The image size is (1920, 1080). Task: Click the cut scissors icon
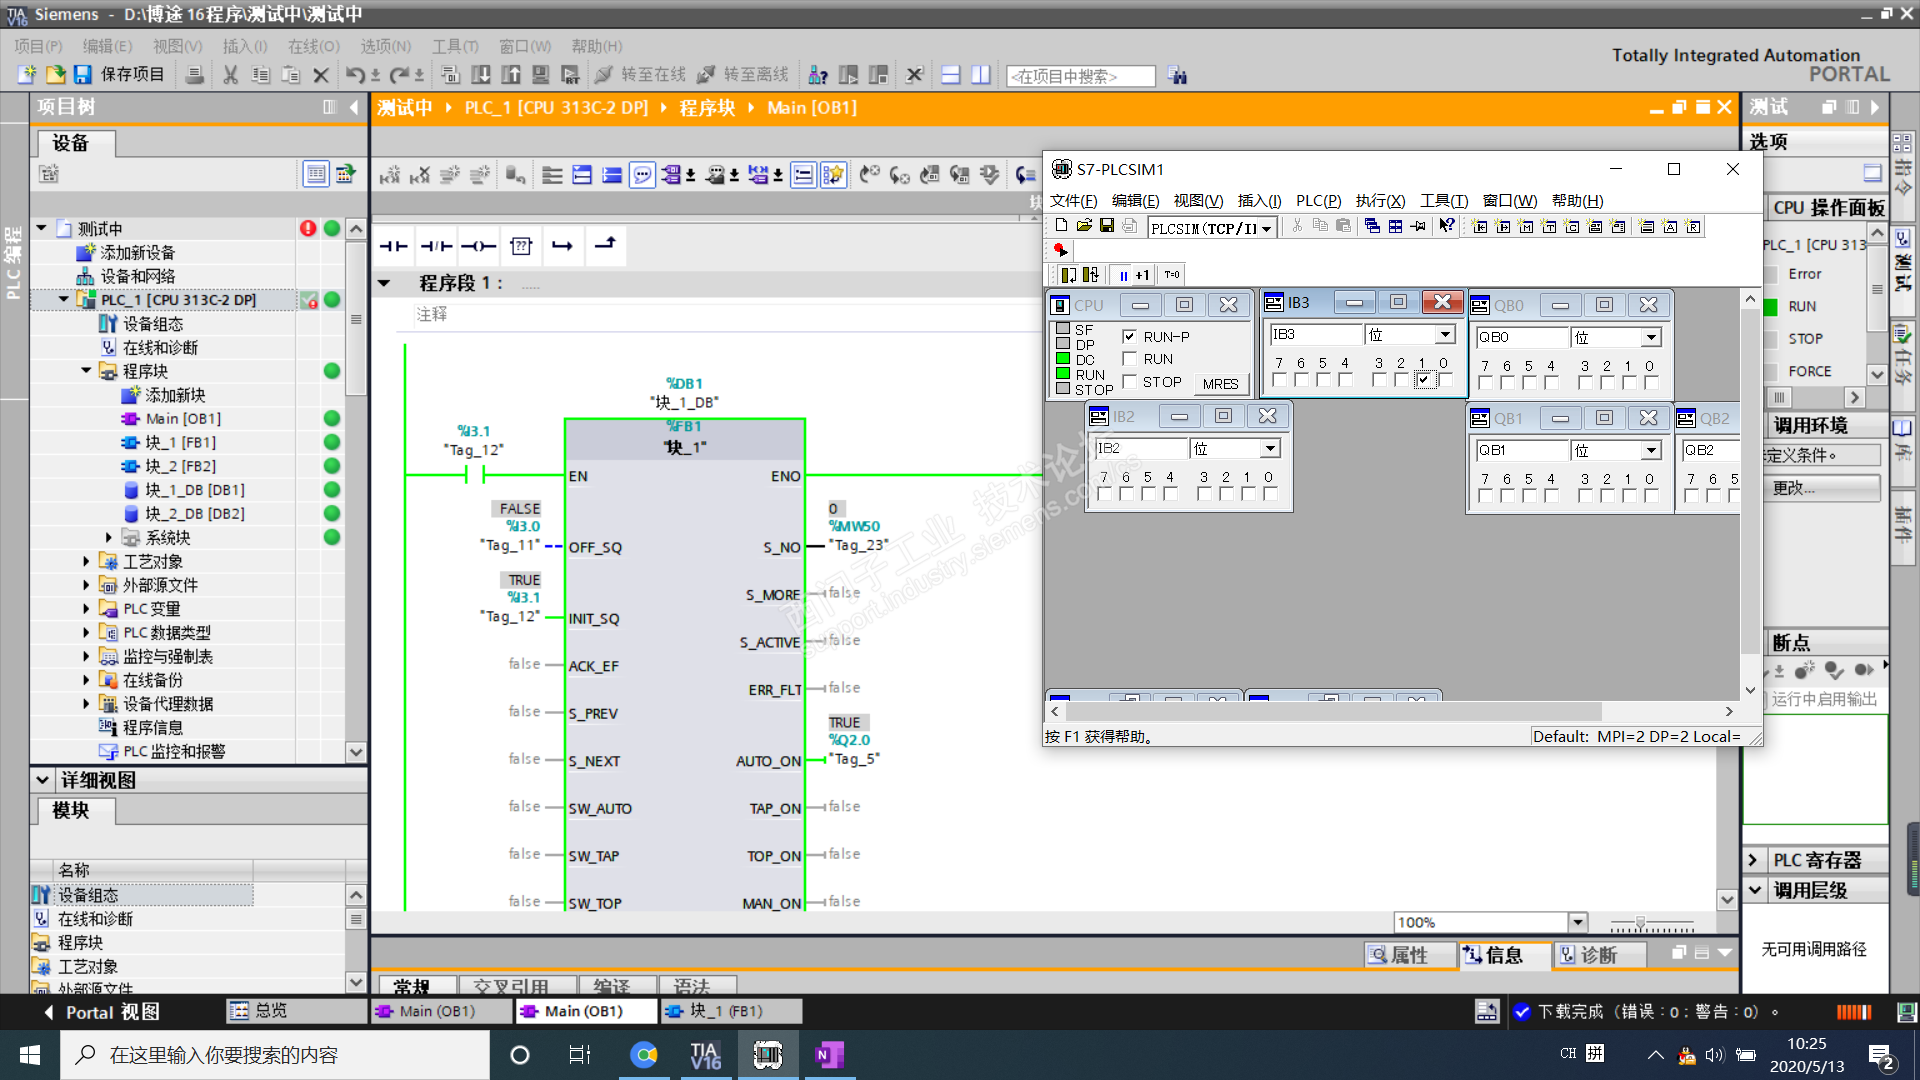click(x=230, y=75)
